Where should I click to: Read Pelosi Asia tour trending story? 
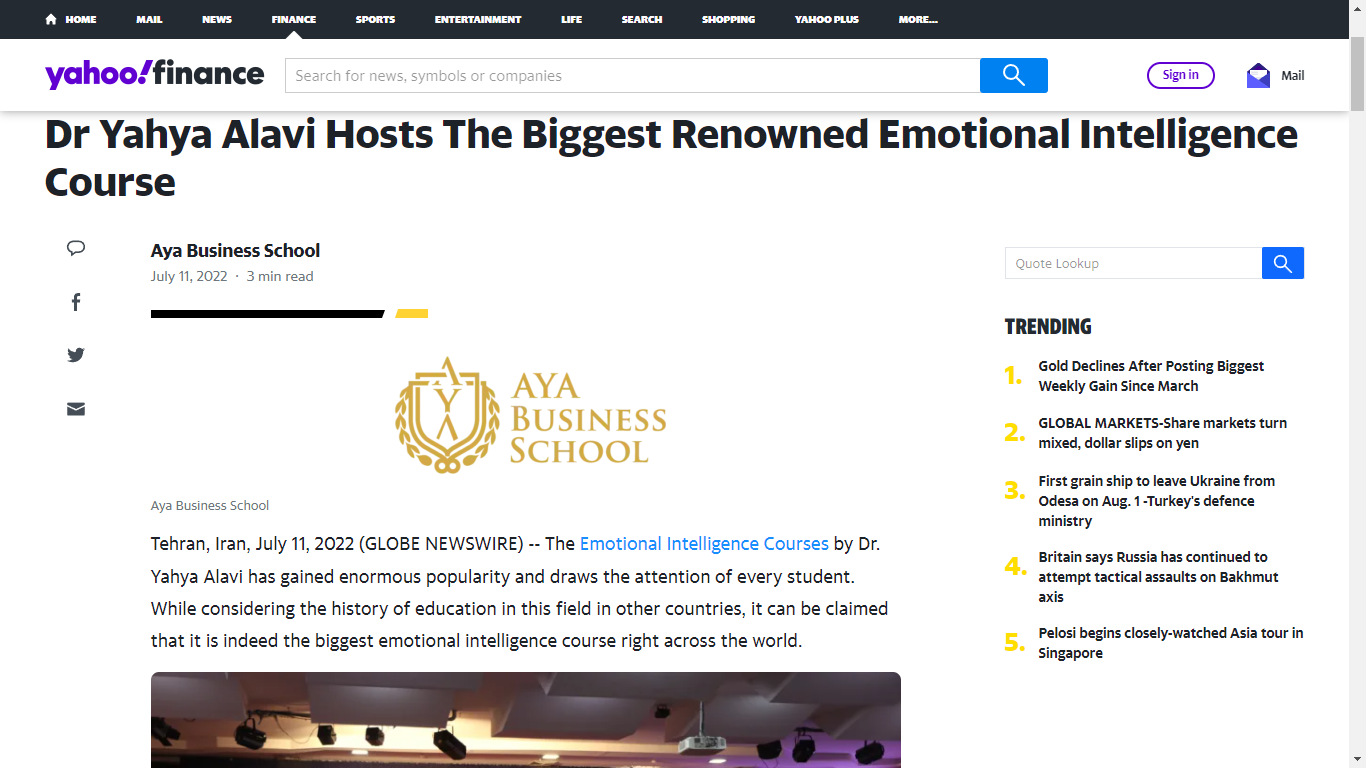pyautogui.click(x=1170, y=643)
